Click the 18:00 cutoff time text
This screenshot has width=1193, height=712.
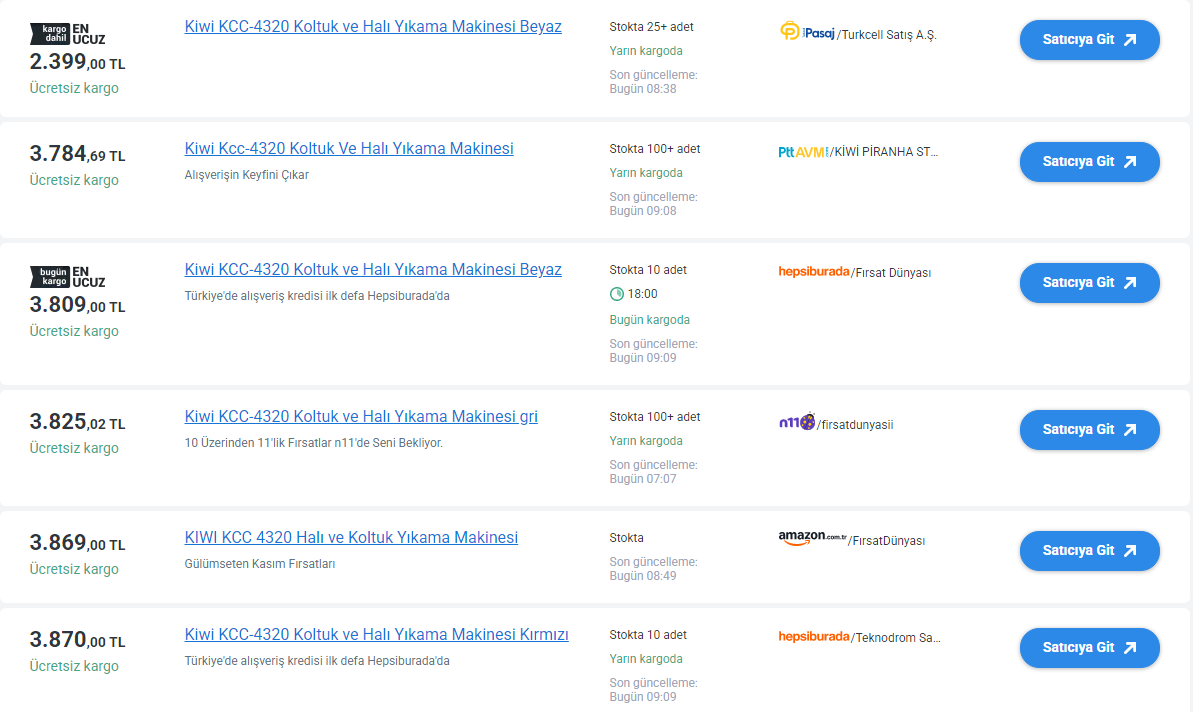642,294
